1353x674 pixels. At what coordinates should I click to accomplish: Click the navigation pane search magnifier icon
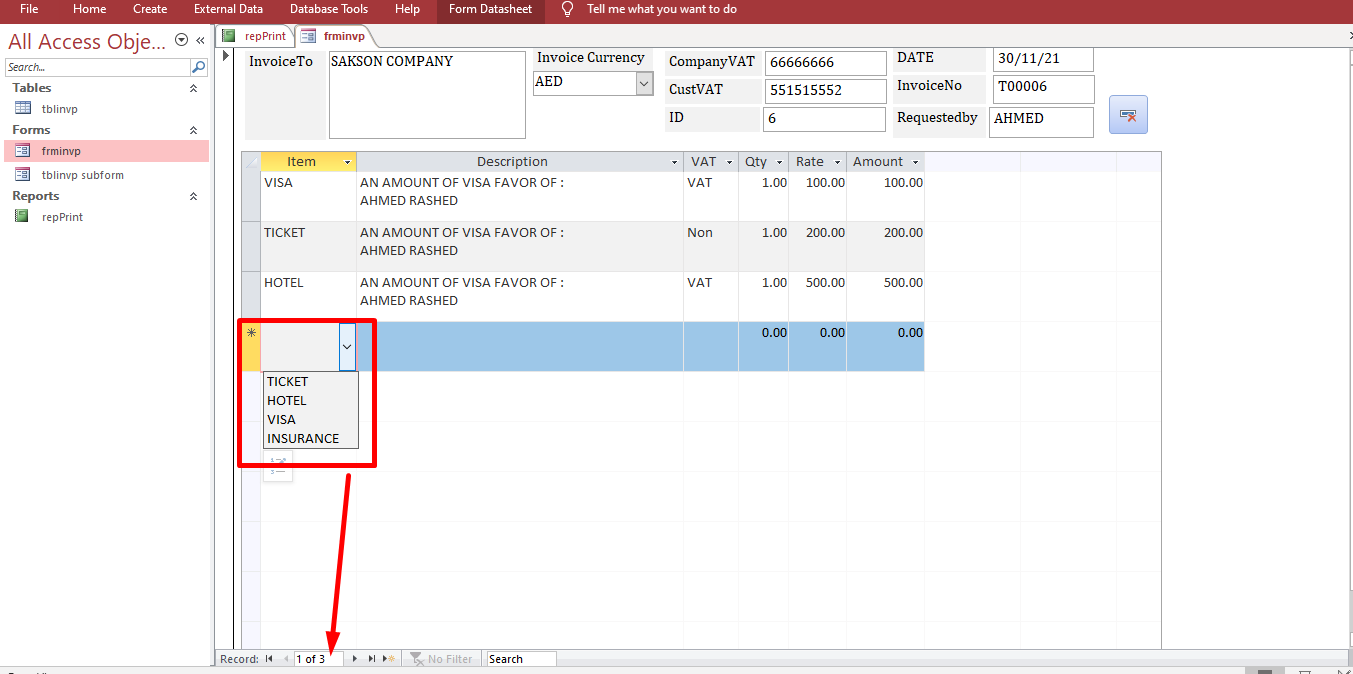(199, 67)
